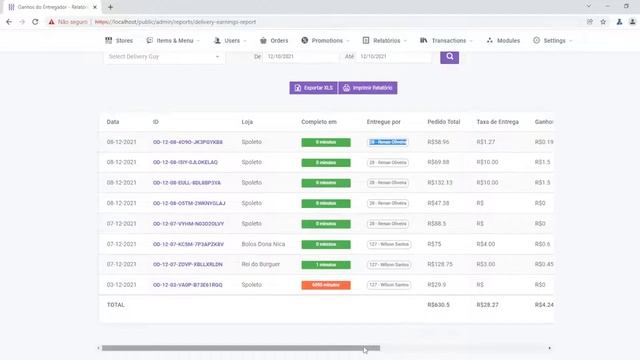Image resolution: width=640 pixels, height=360 pixels.
Task: Open the order ID link in the R$47.38 row
Action: click(189, 203)
